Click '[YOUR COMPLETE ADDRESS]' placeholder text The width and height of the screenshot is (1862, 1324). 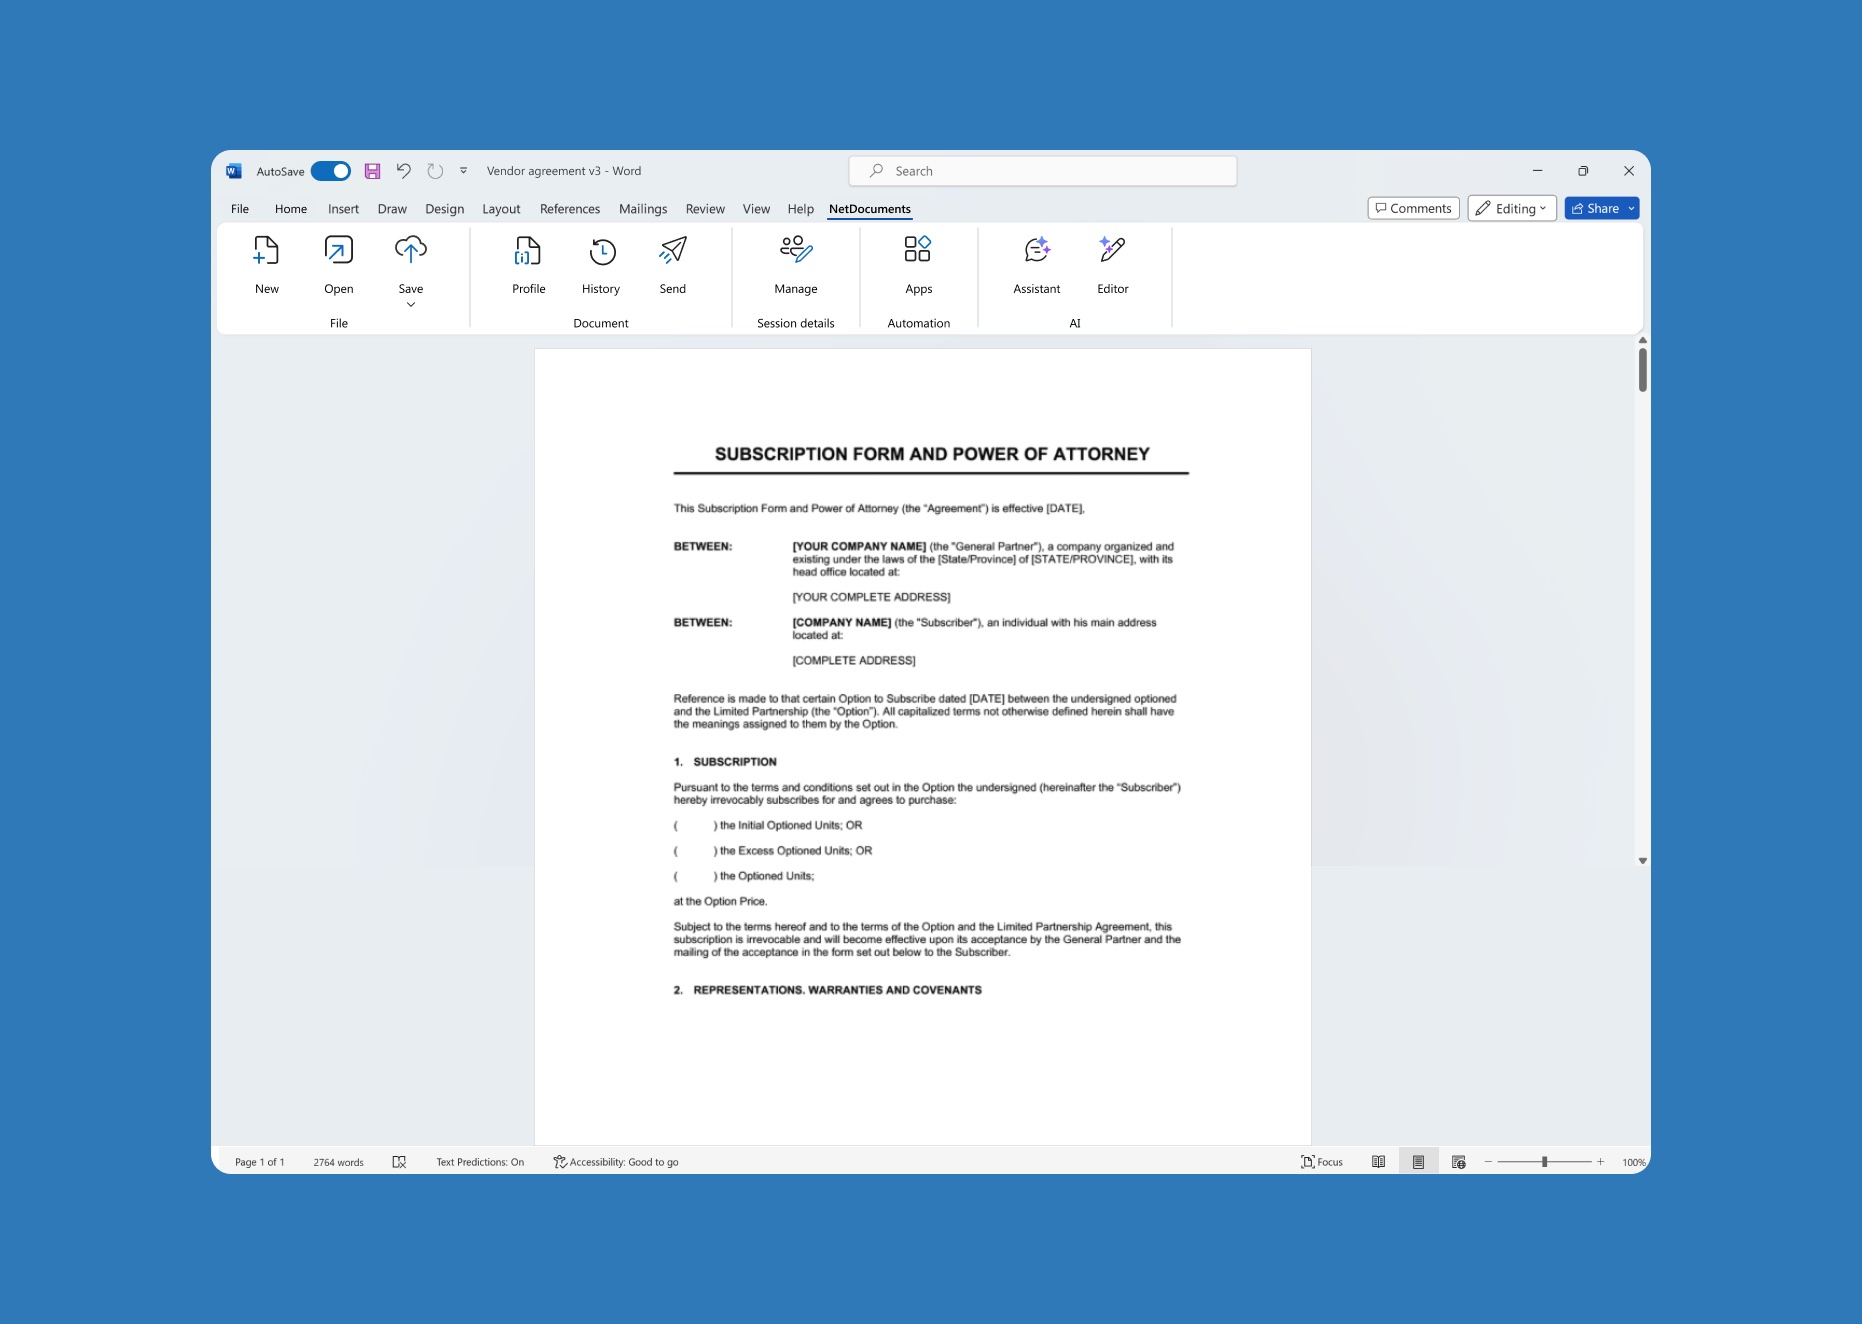coord(871,597)
